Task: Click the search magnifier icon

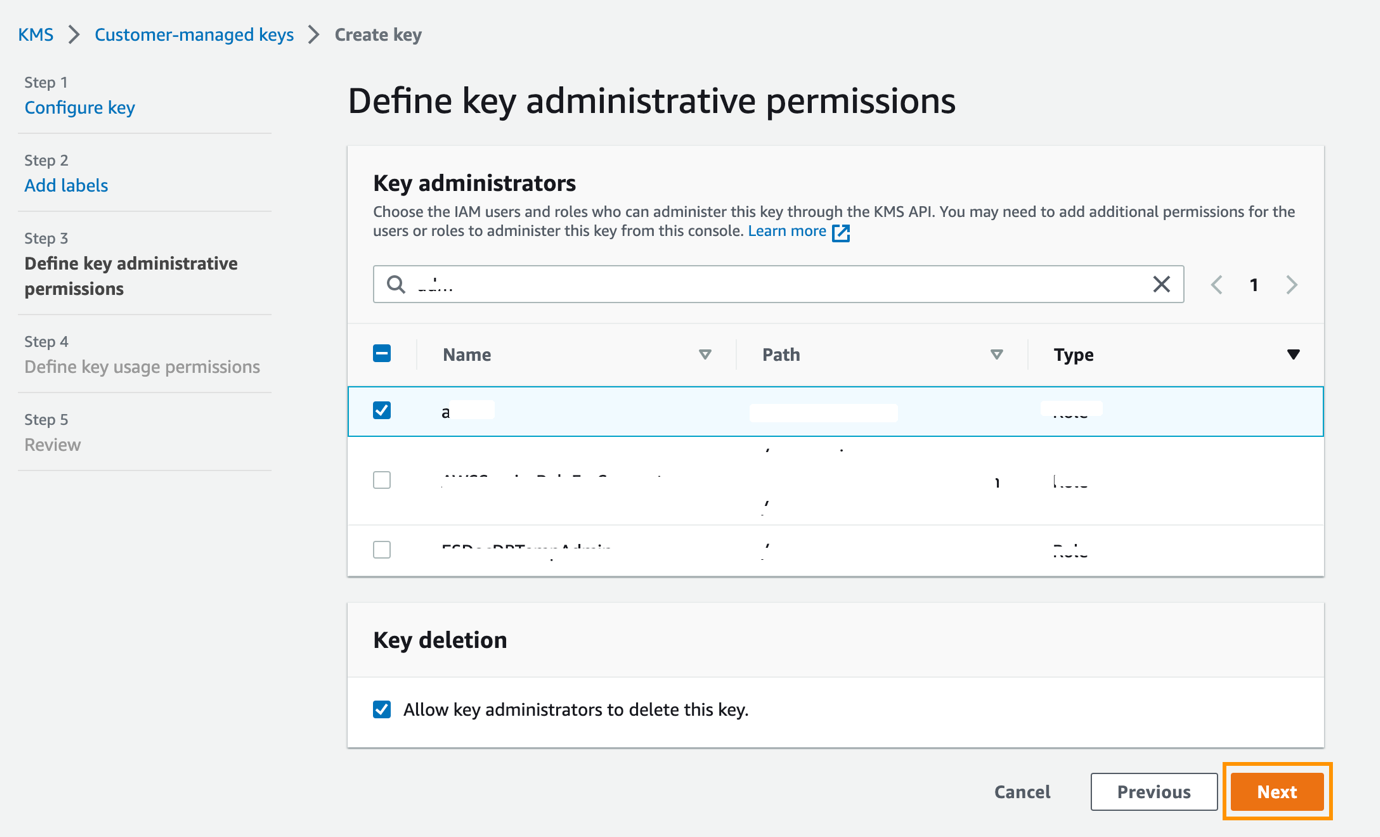Action: (395, 284)
